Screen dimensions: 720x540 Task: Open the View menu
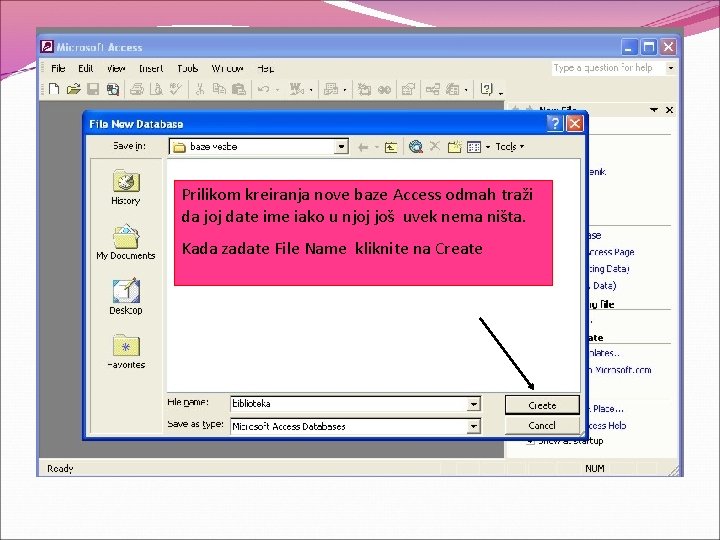click(116, 68)
